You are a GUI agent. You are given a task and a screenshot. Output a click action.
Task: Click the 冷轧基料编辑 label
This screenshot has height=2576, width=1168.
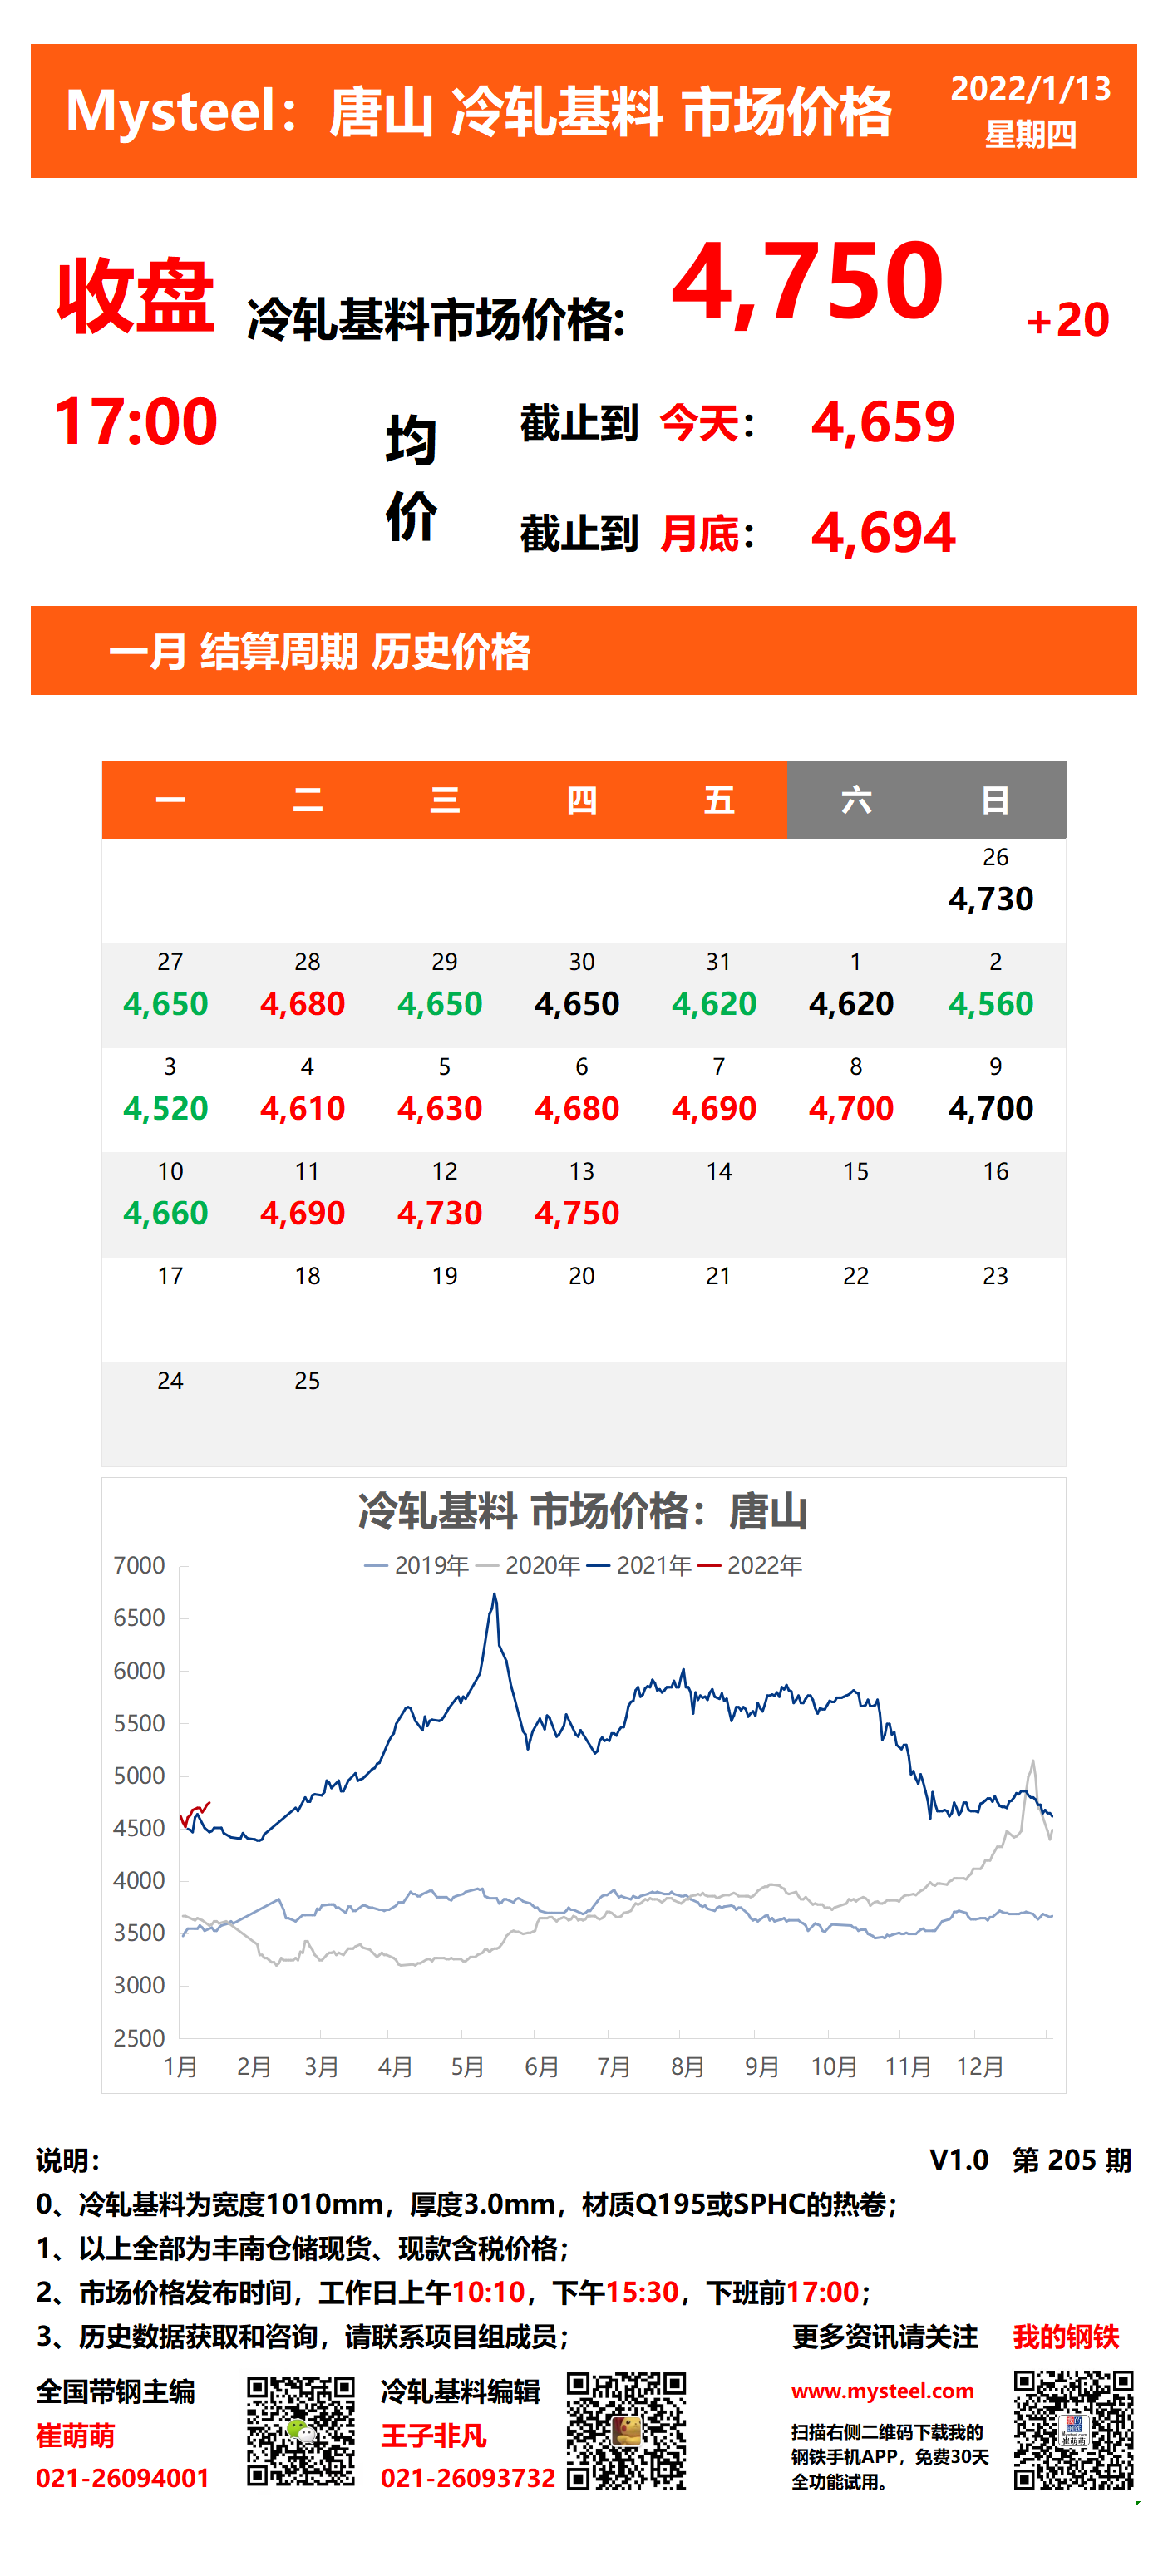tap(460, 2391)
